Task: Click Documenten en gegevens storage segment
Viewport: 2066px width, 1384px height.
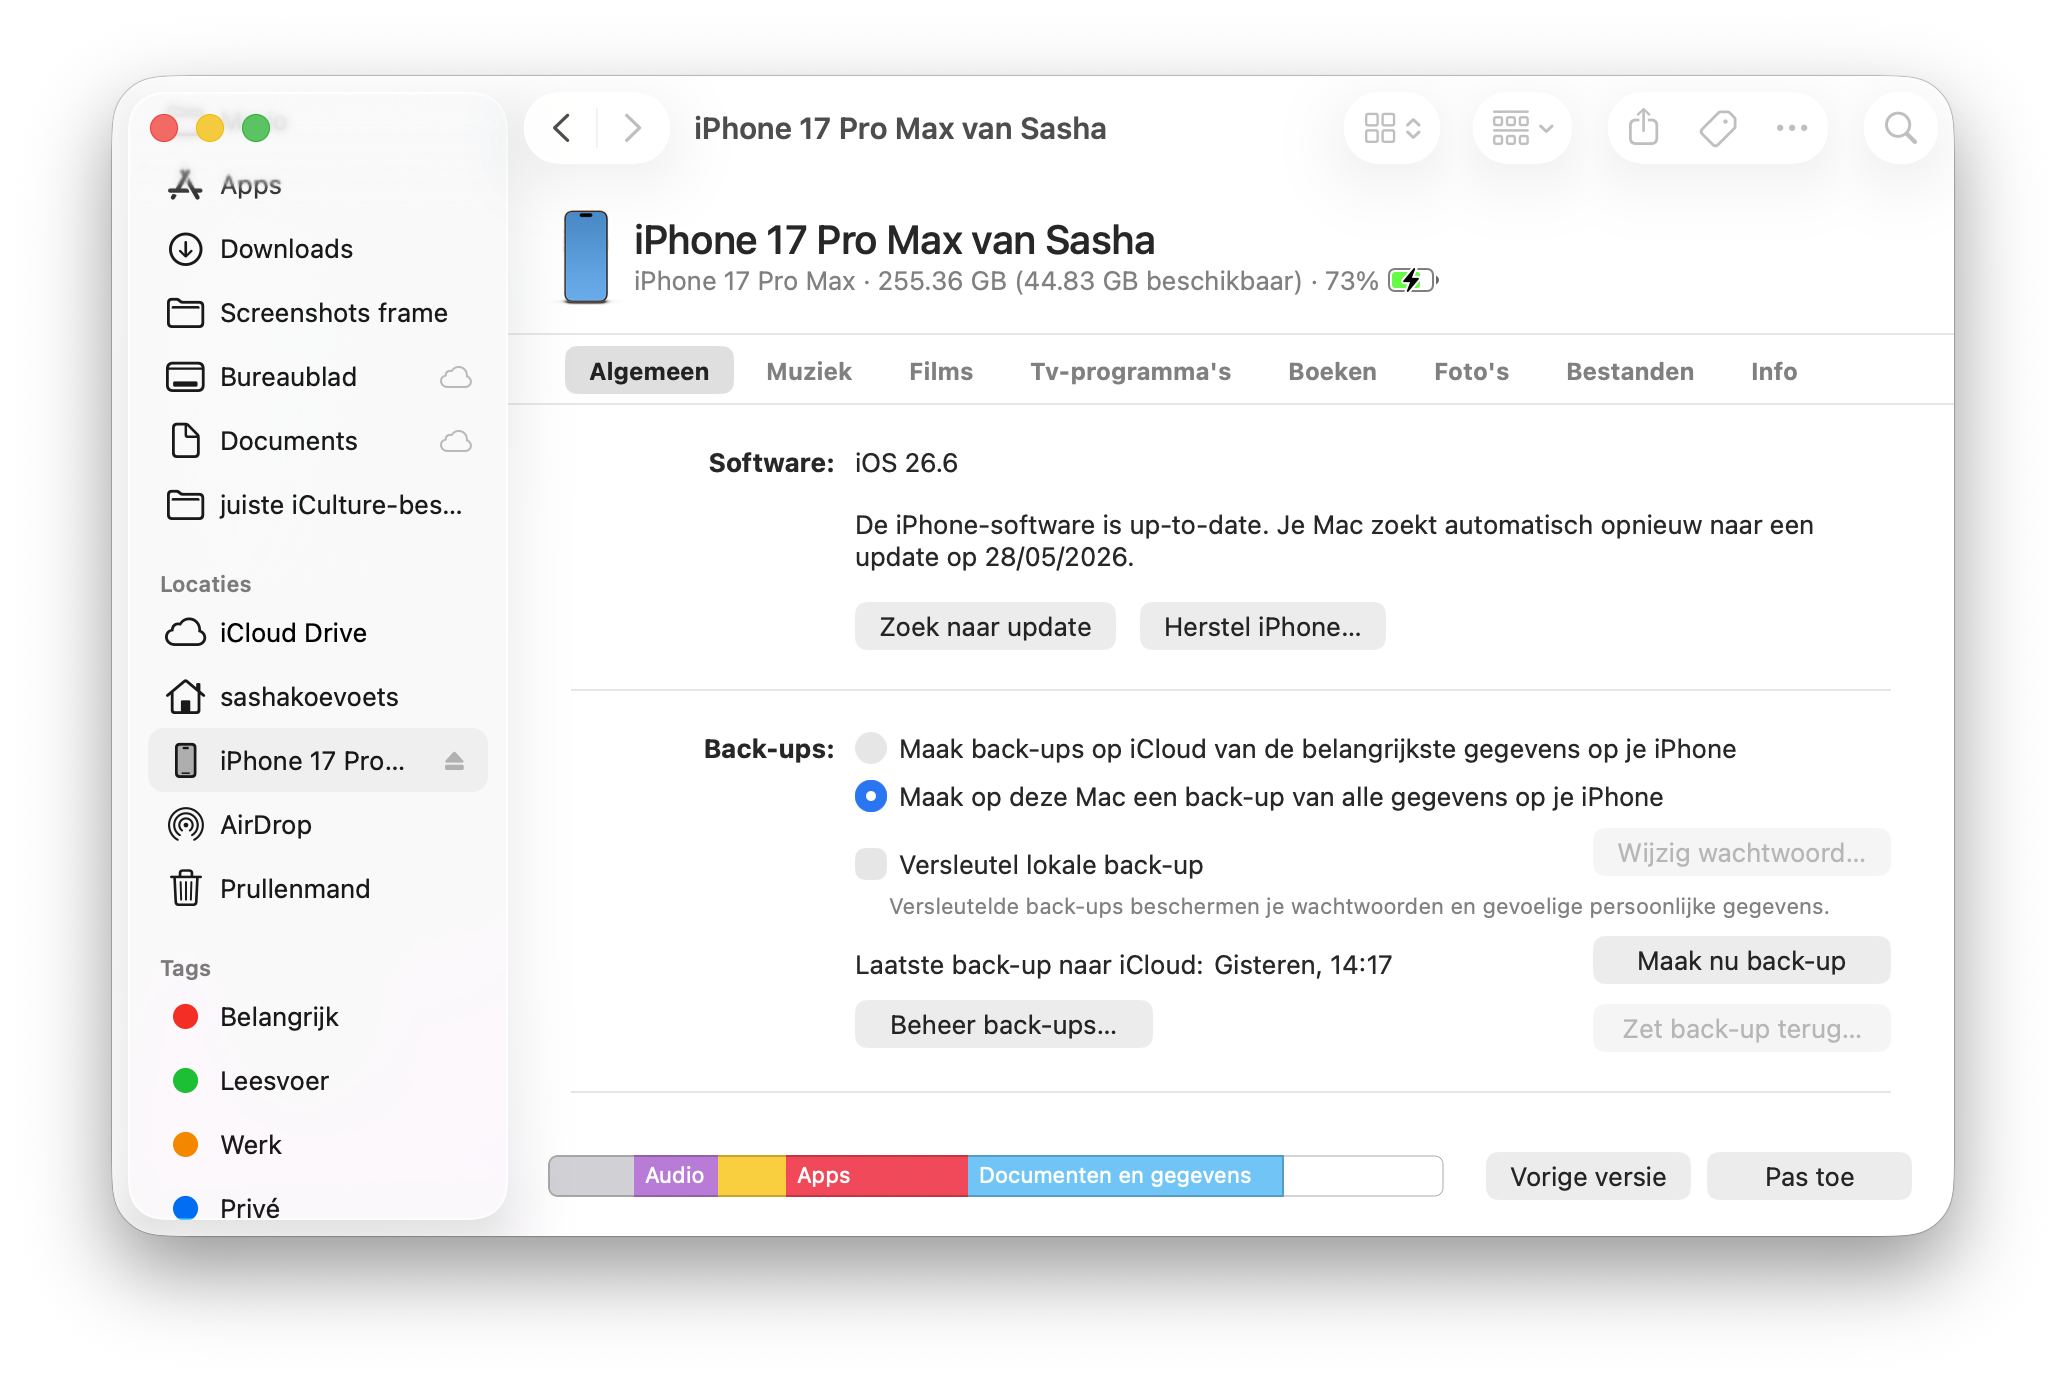Action: (x=1125, y=1176)
